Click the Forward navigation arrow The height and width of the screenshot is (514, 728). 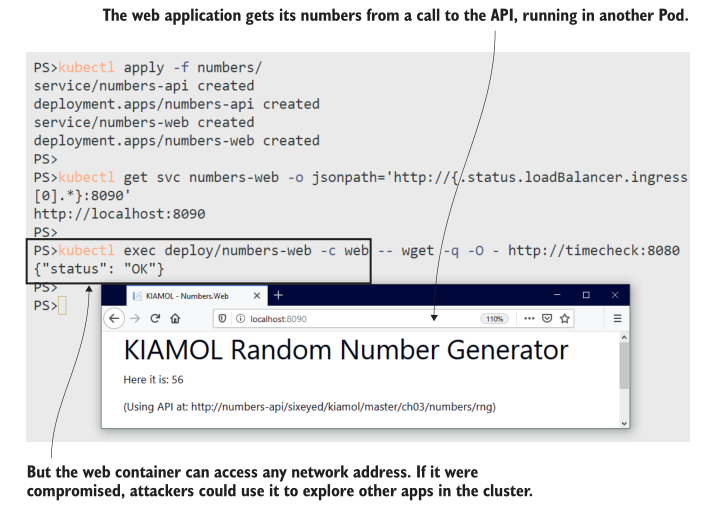(x=135, y=319)
